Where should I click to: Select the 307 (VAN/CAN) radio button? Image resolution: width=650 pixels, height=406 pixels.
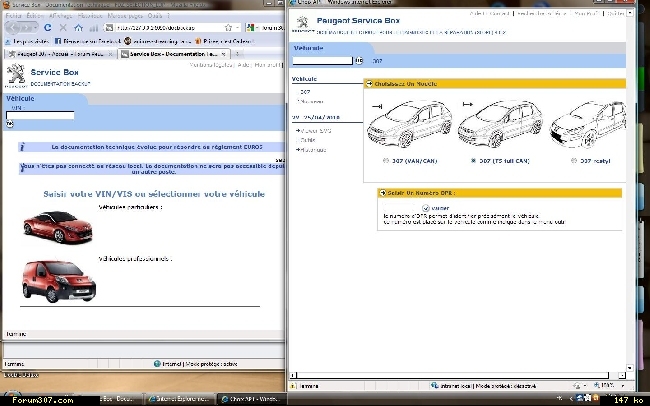pyautogui.click(x=386, y=161)
